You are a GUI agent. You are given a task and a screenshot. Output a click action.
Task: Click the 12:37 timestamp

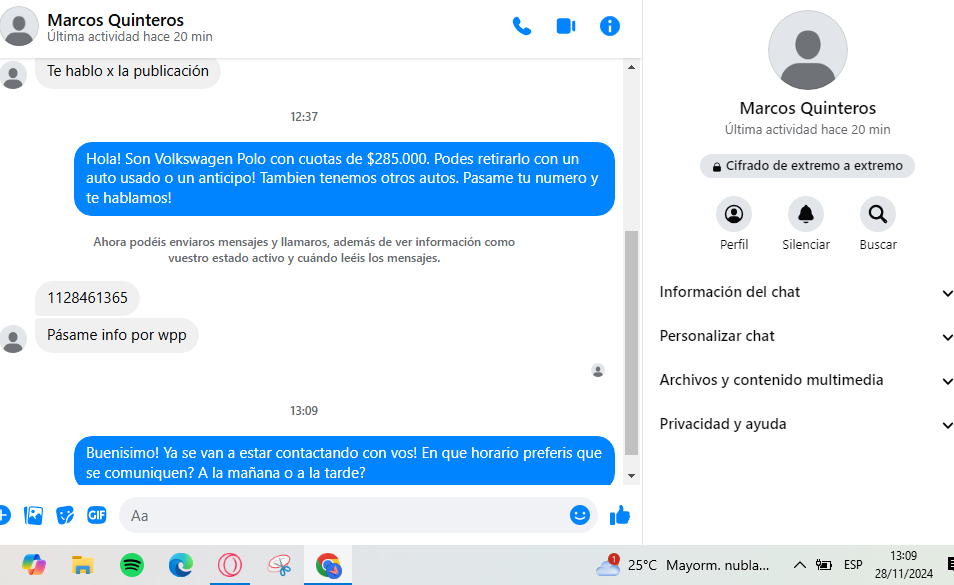coord(304,116)
